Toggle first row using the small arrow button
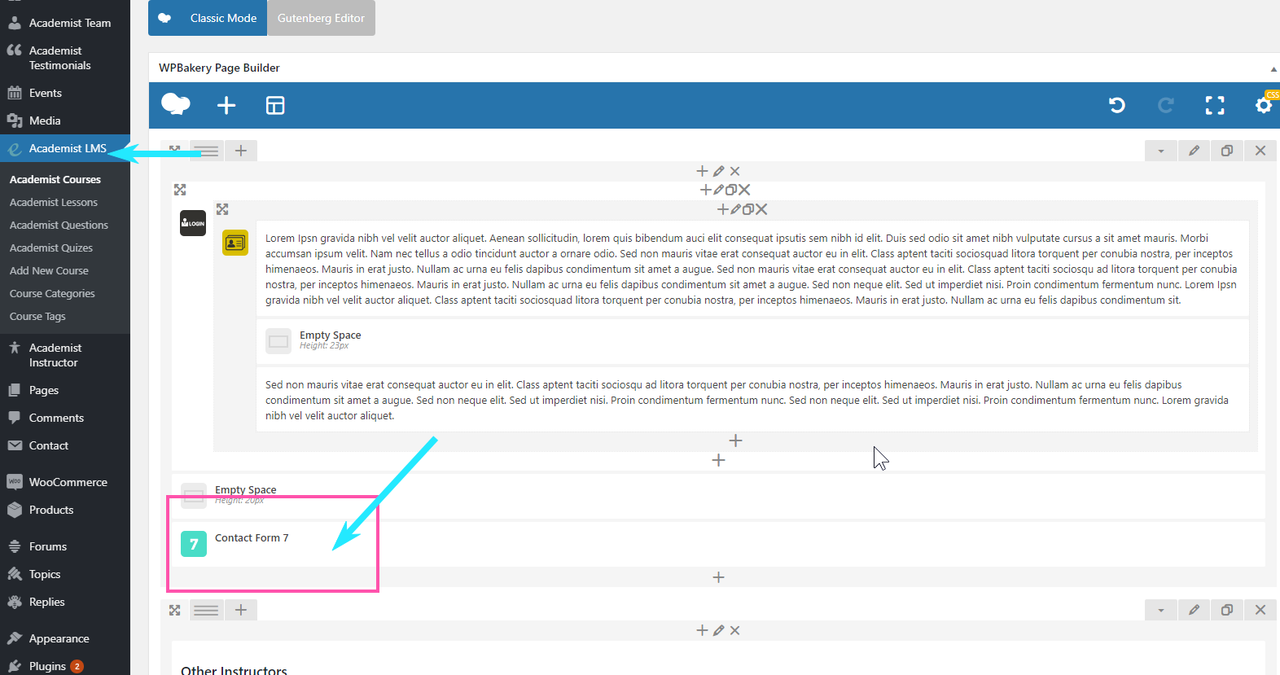 (1160, 151)
